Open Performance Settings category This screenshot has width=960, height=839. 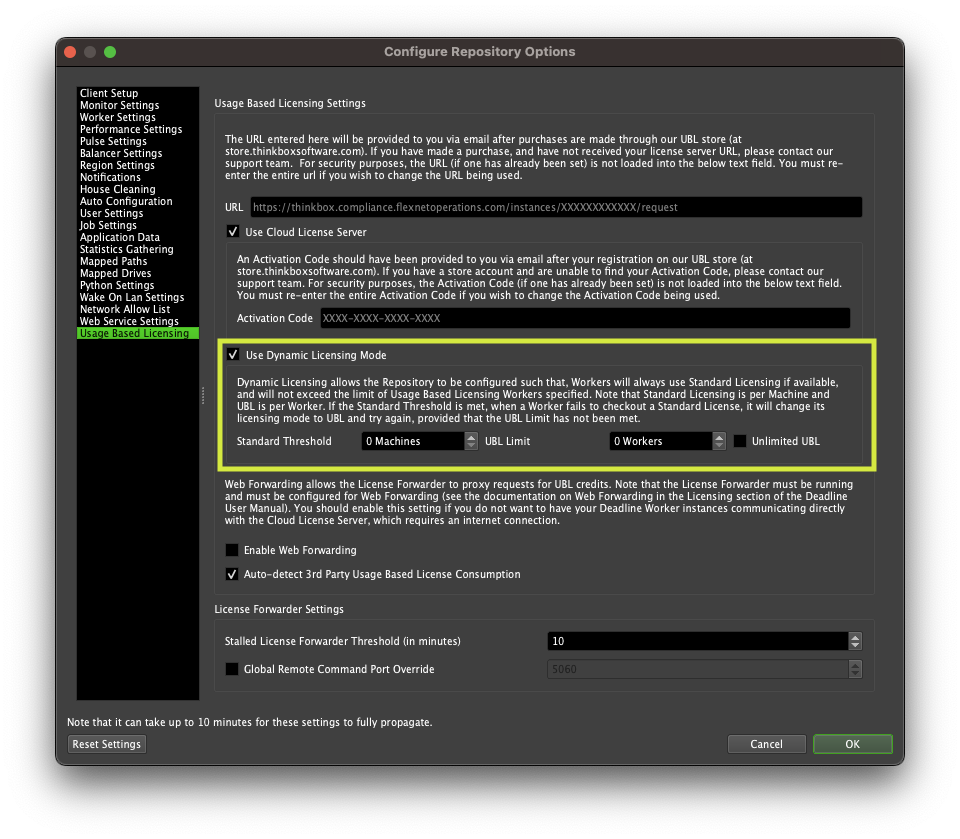coord(131,129)
